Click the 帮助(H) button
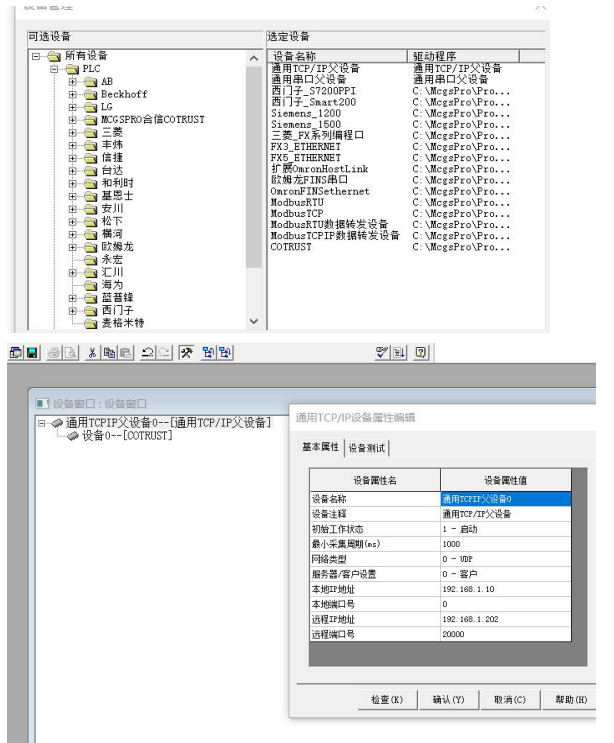 pos(570,699)
